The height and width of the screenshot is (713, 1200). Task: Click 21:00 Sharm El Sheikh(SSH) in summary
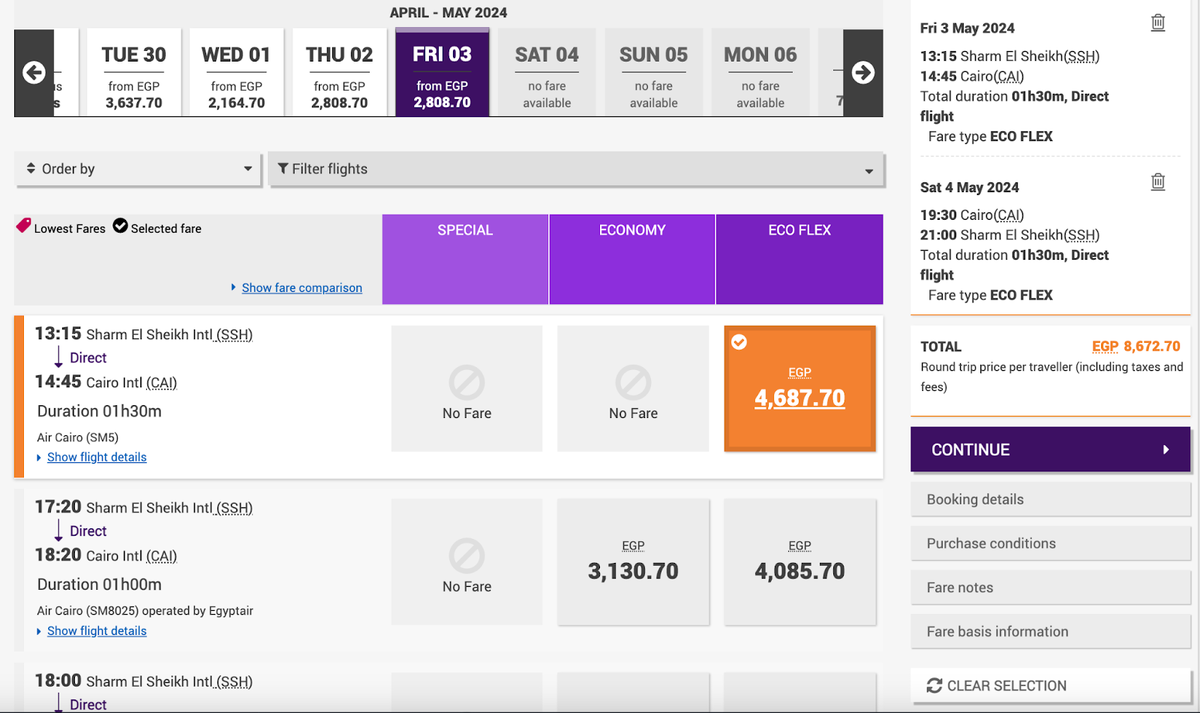pyautogui.click(x=1010, y=235)
